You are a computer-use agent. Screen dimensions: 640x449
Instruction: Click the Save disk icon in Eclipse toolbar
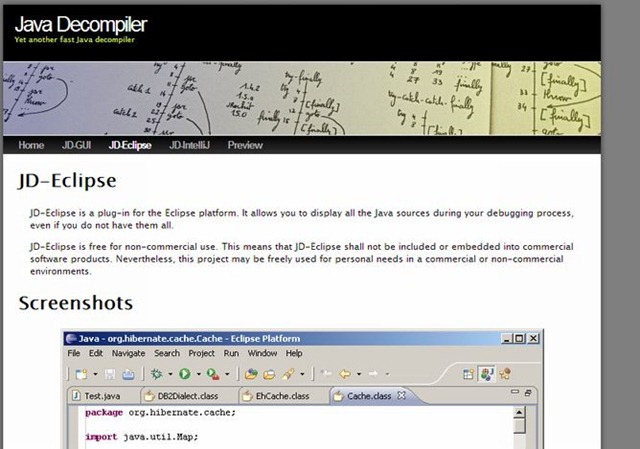(111, 374)
